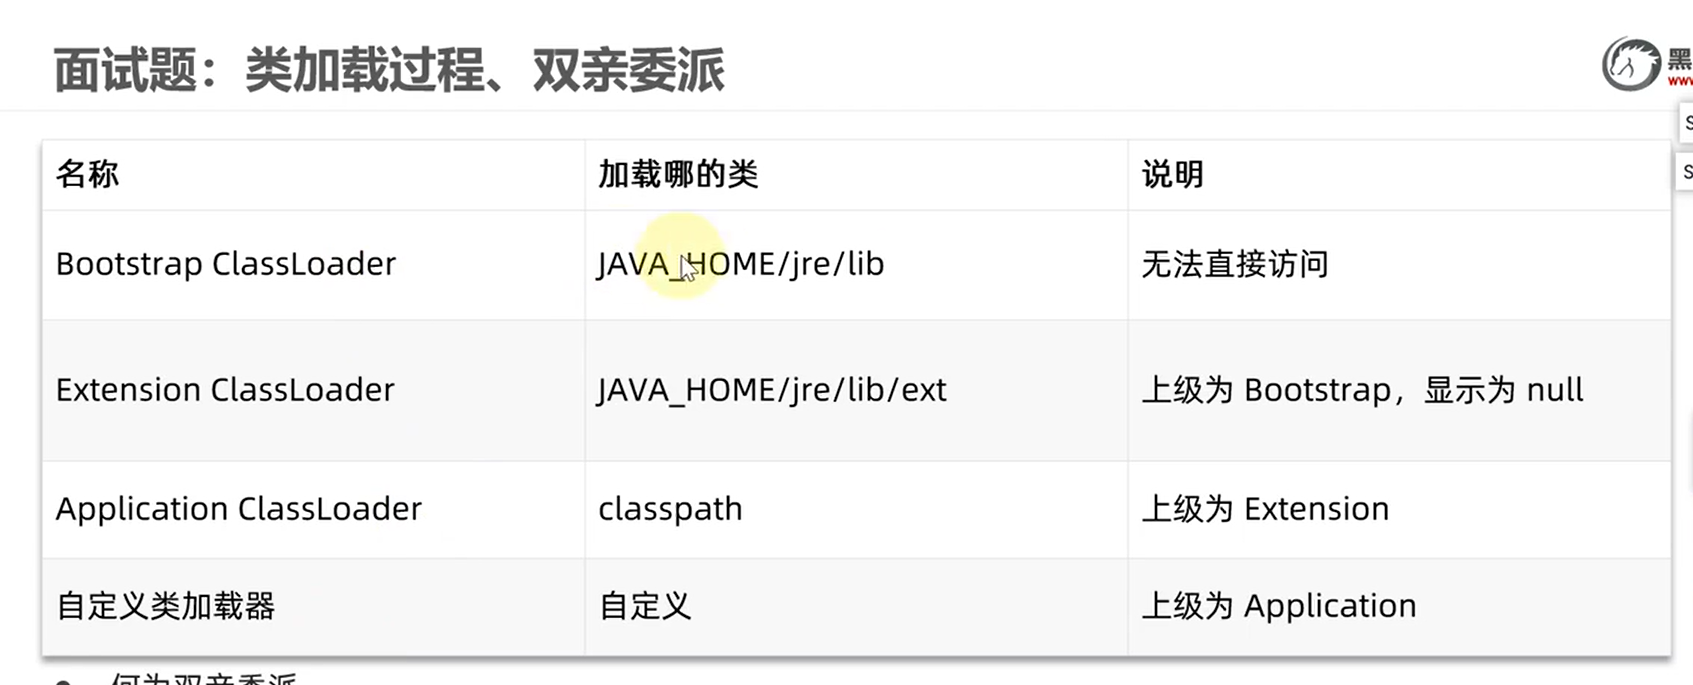This screenshot has width=1693, height=685.
Task: Click the yellow cursor highlight circle
Action: tap(679, 257)
